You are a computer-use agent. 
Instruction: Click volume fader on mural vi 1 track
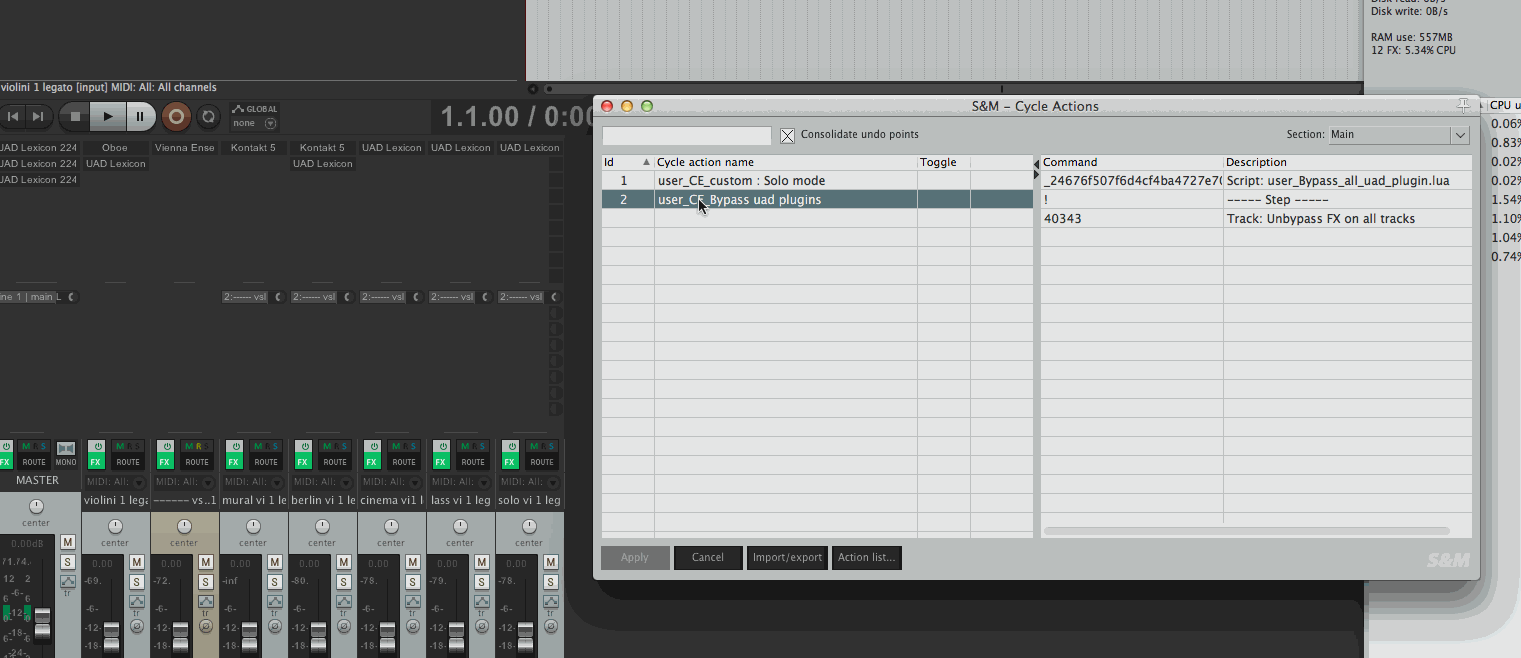tap(249, 636)
